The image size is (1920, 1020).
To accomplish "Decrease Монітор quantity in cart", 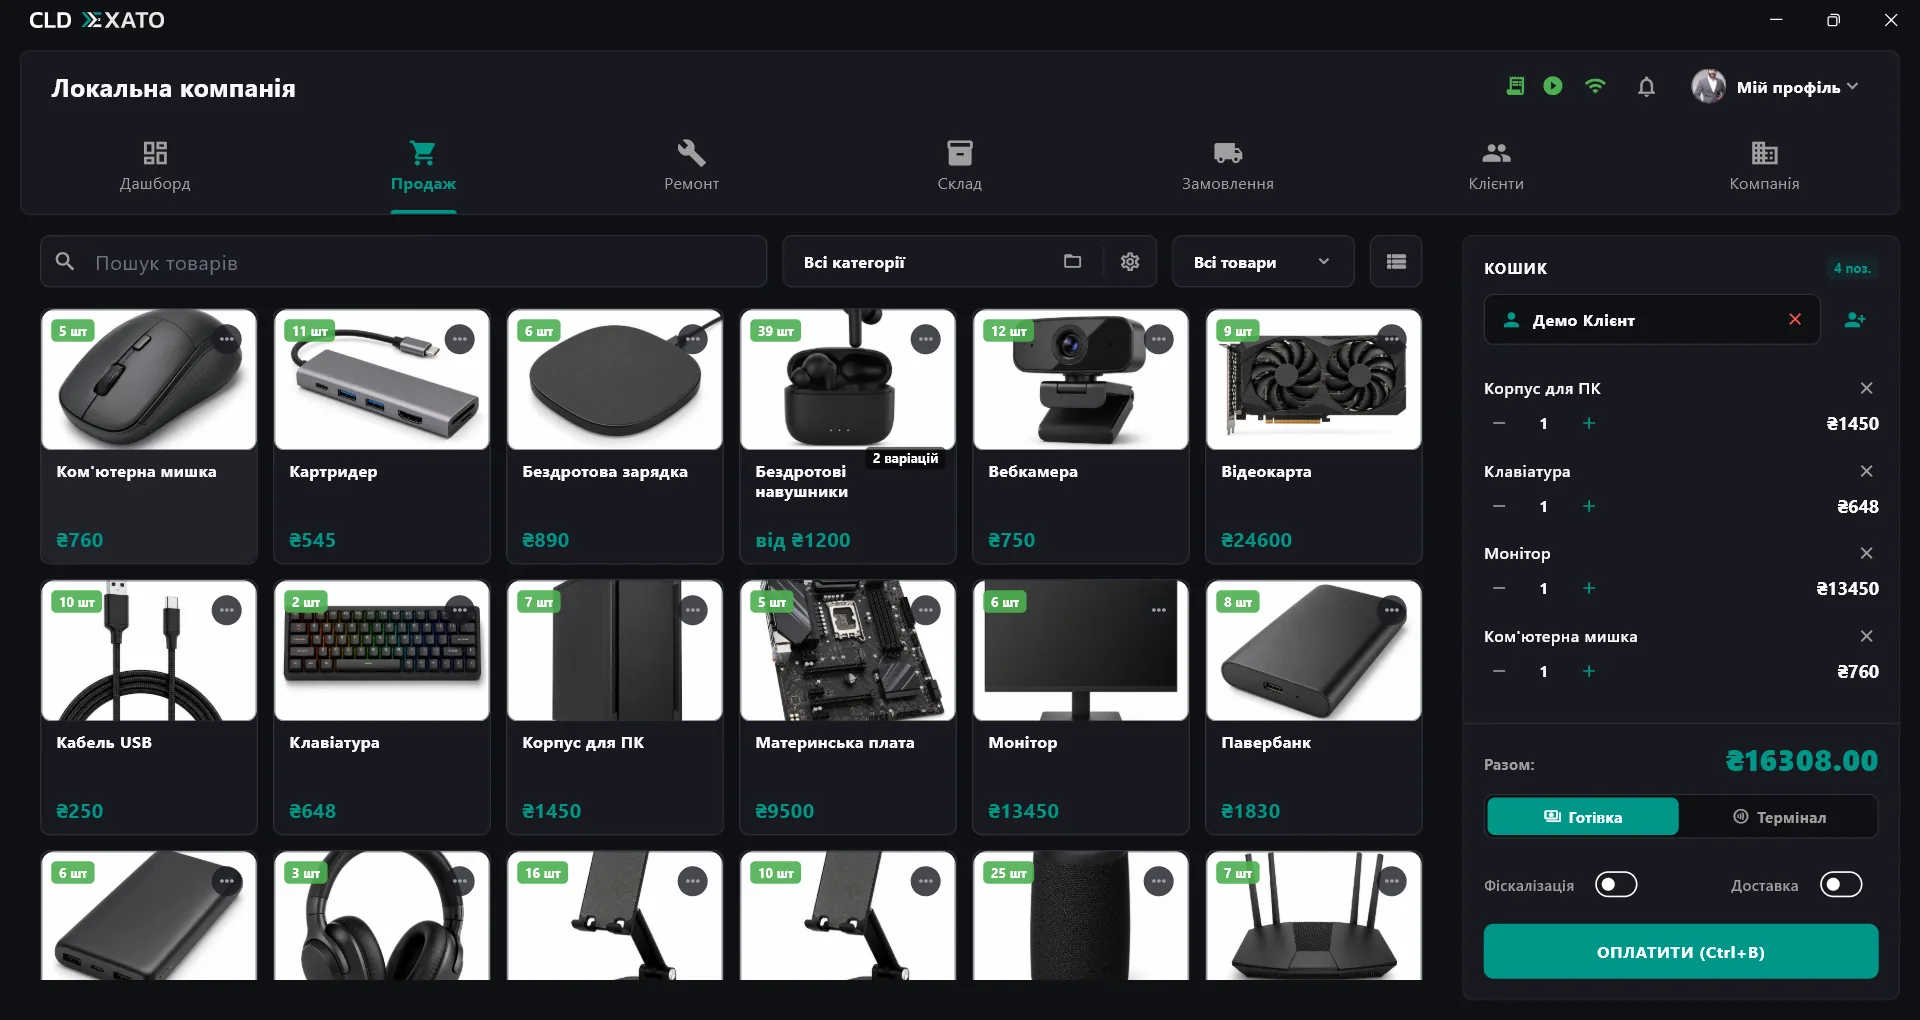I will (1499, 588).
